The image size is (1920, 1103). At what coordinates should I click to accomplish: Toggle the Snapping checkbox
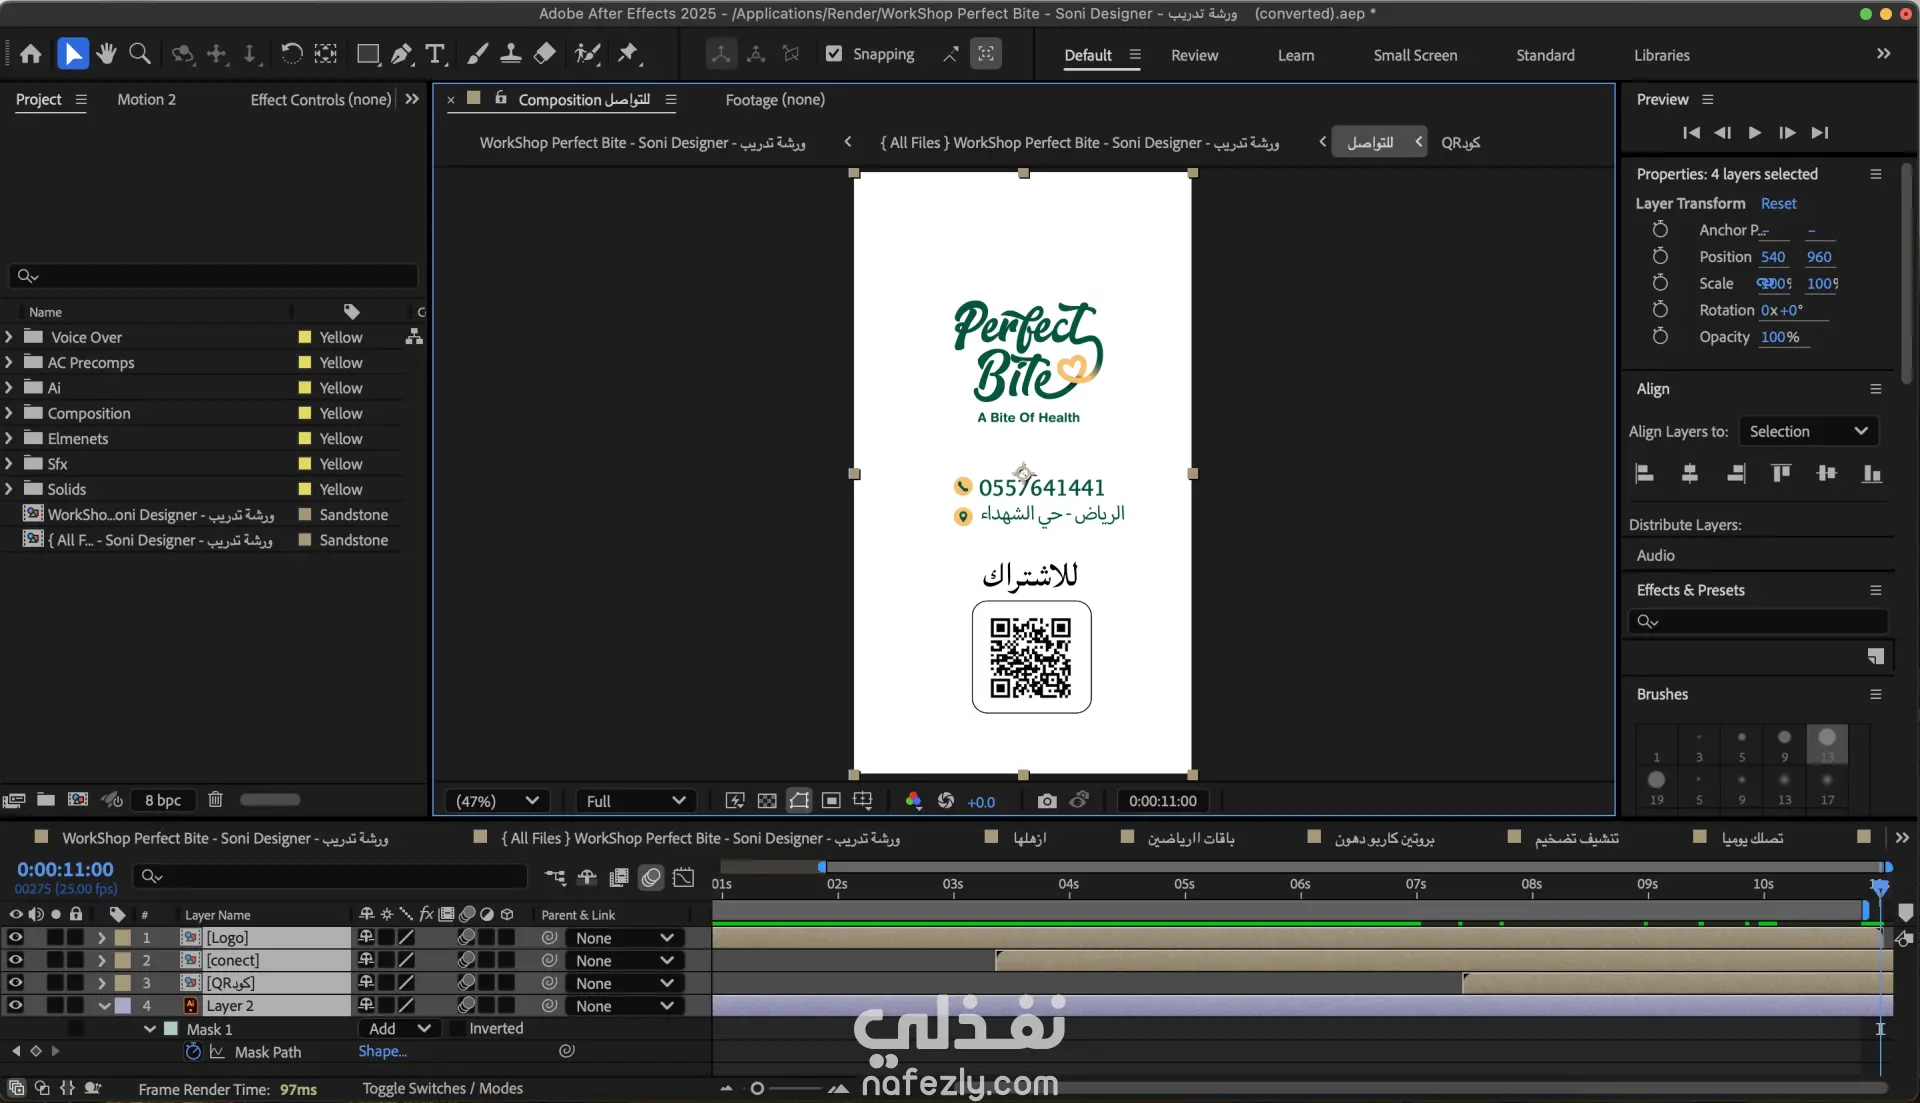click(834, 54)
